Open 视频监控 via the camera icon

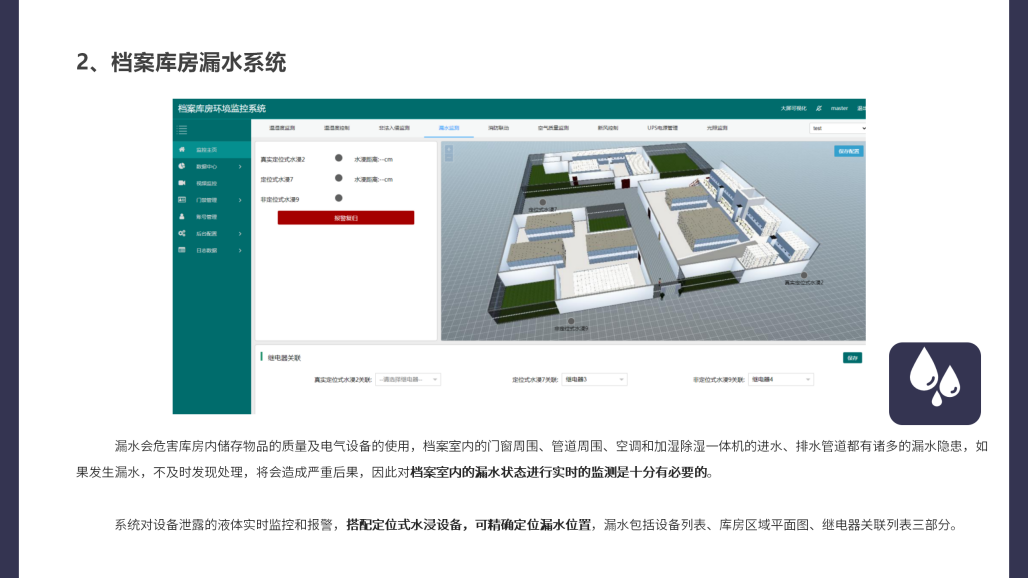[x=180, y=182]
